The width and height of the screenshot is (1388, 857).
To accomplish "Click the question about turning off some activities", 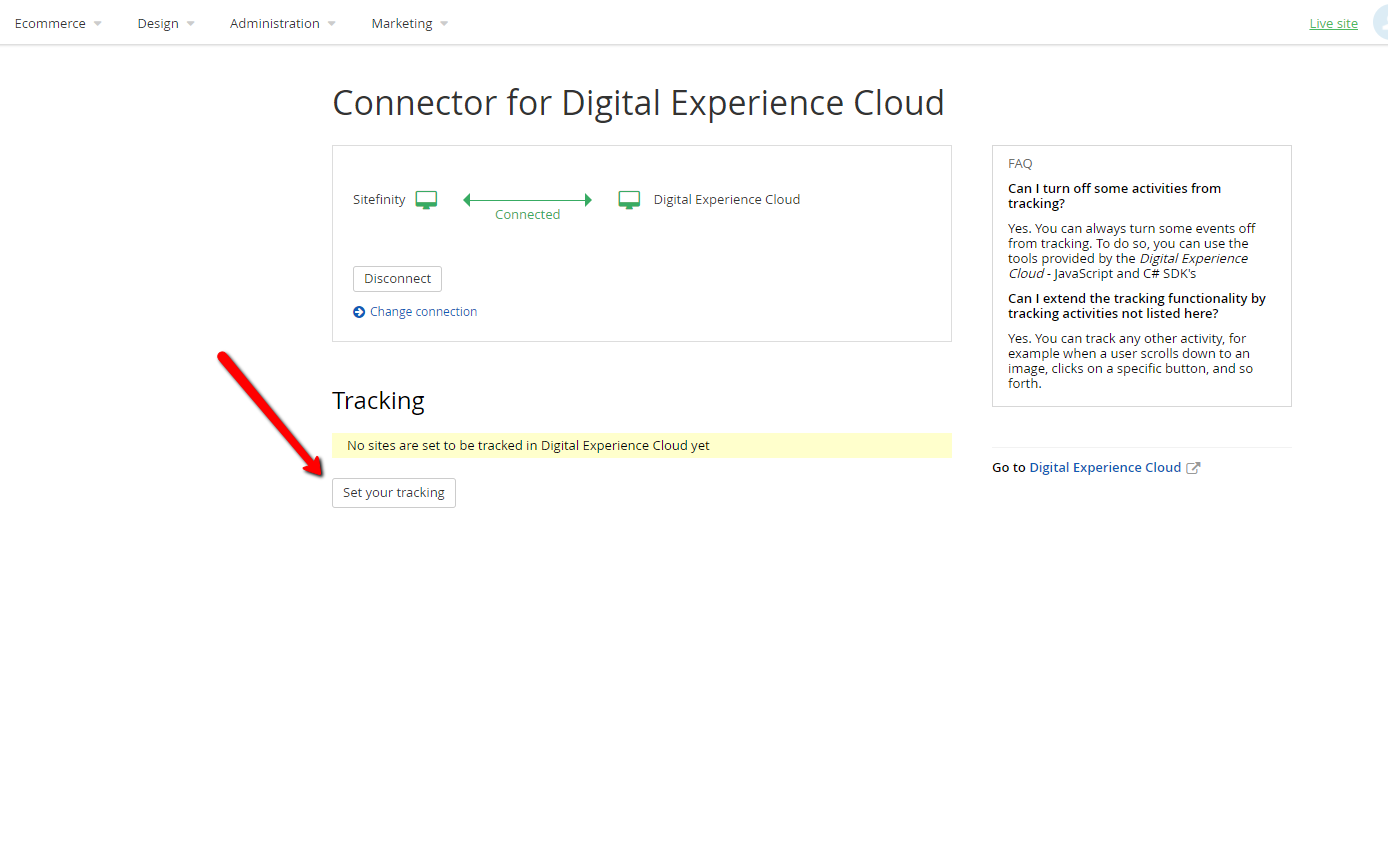I will point(1114,196).
